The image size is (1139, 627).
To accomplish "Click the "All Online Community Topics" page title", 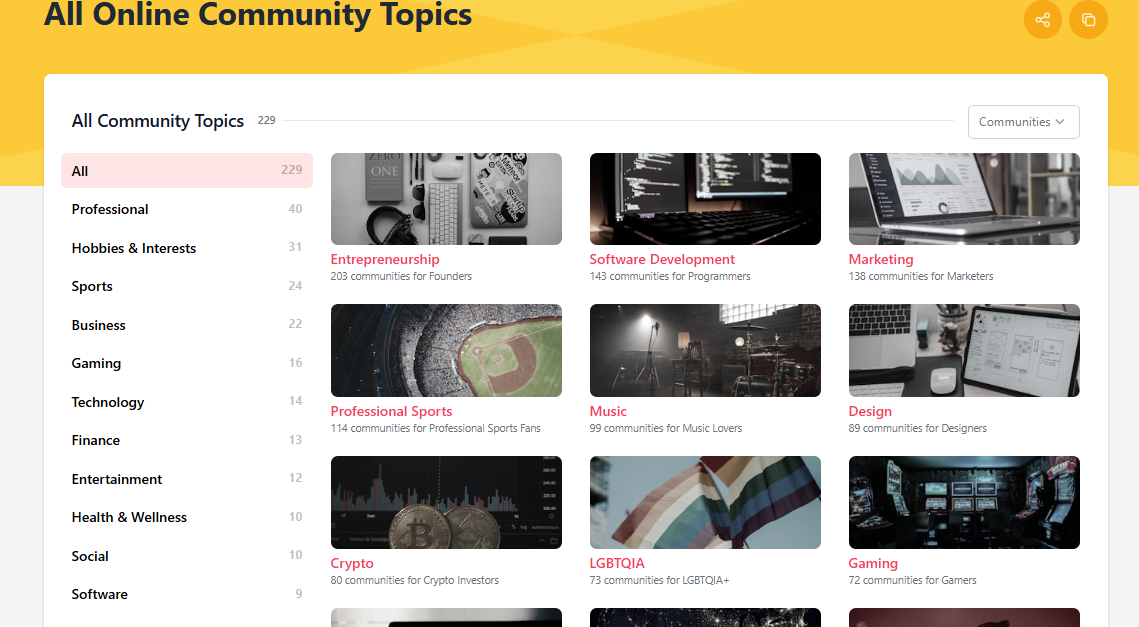I will point(258,14).
